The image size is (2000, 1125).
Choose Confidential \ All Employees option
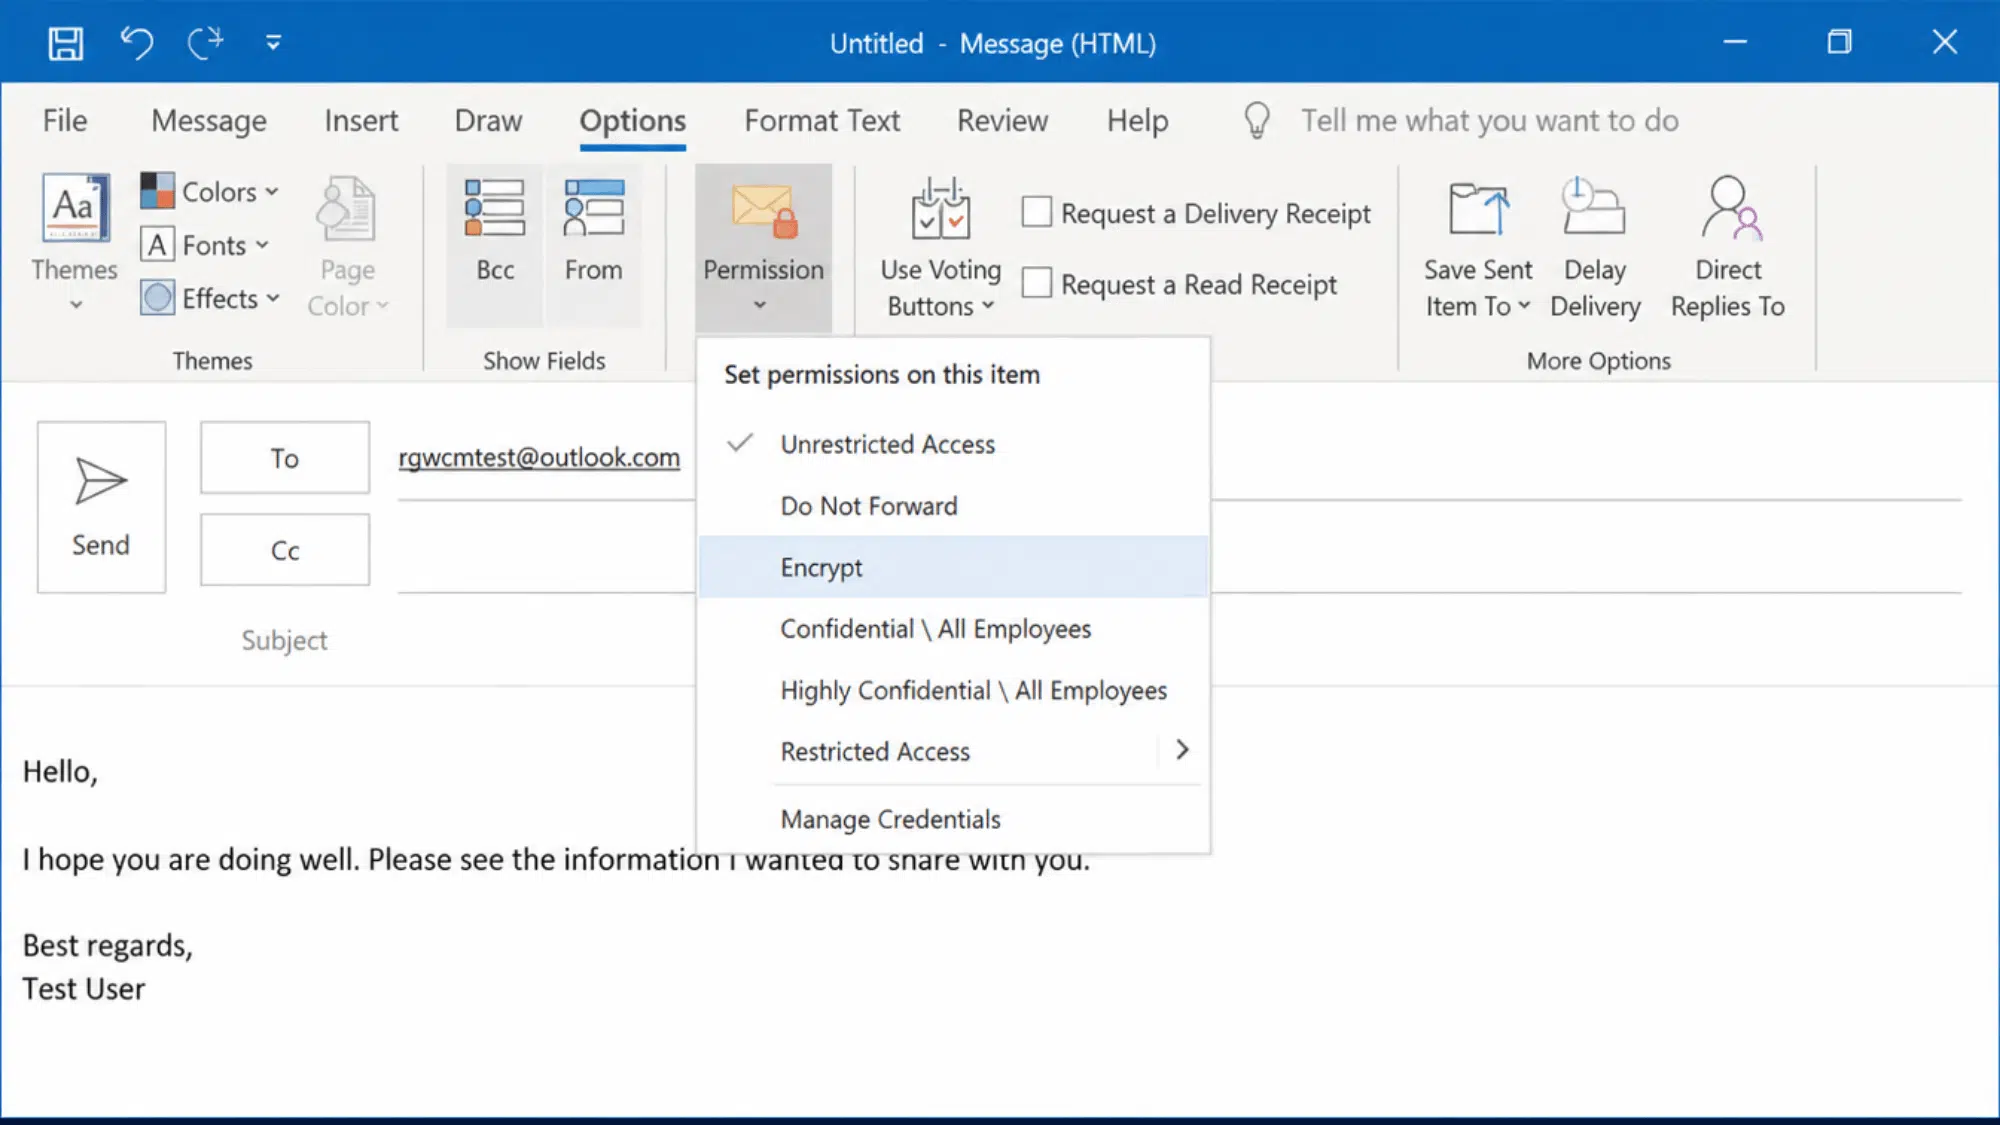click(x=953, y=629)
